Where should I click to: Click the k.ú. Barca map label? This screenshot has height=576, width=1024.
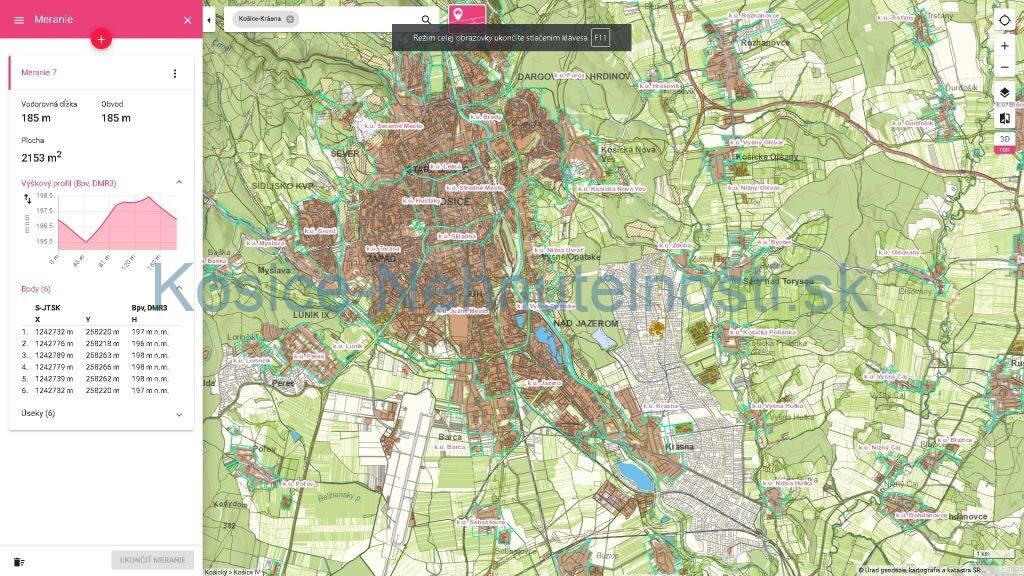(x=451, y=447)
